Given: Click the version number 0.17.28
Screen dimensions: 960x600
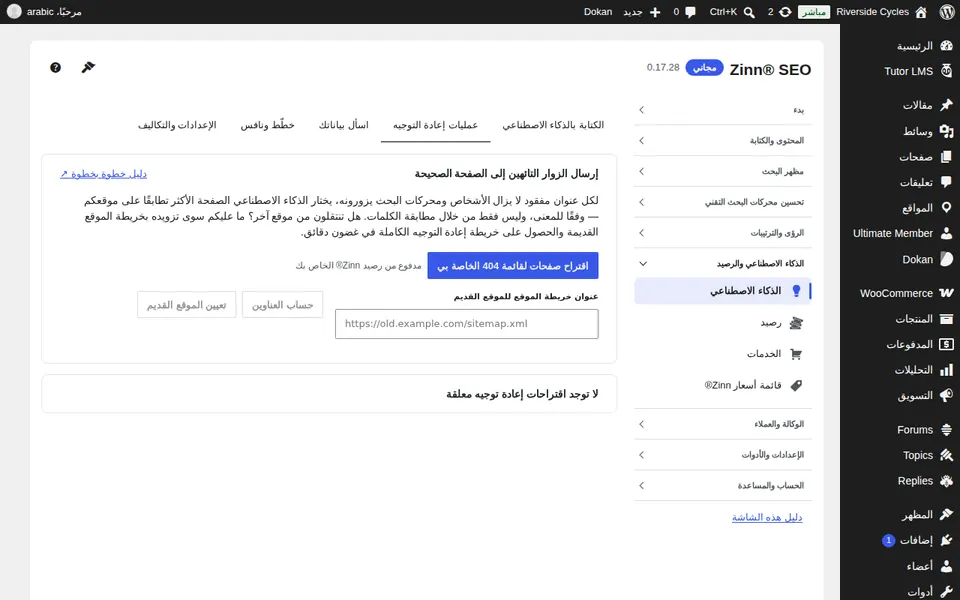Looking at the screenshot, I should tap(663, 67).
